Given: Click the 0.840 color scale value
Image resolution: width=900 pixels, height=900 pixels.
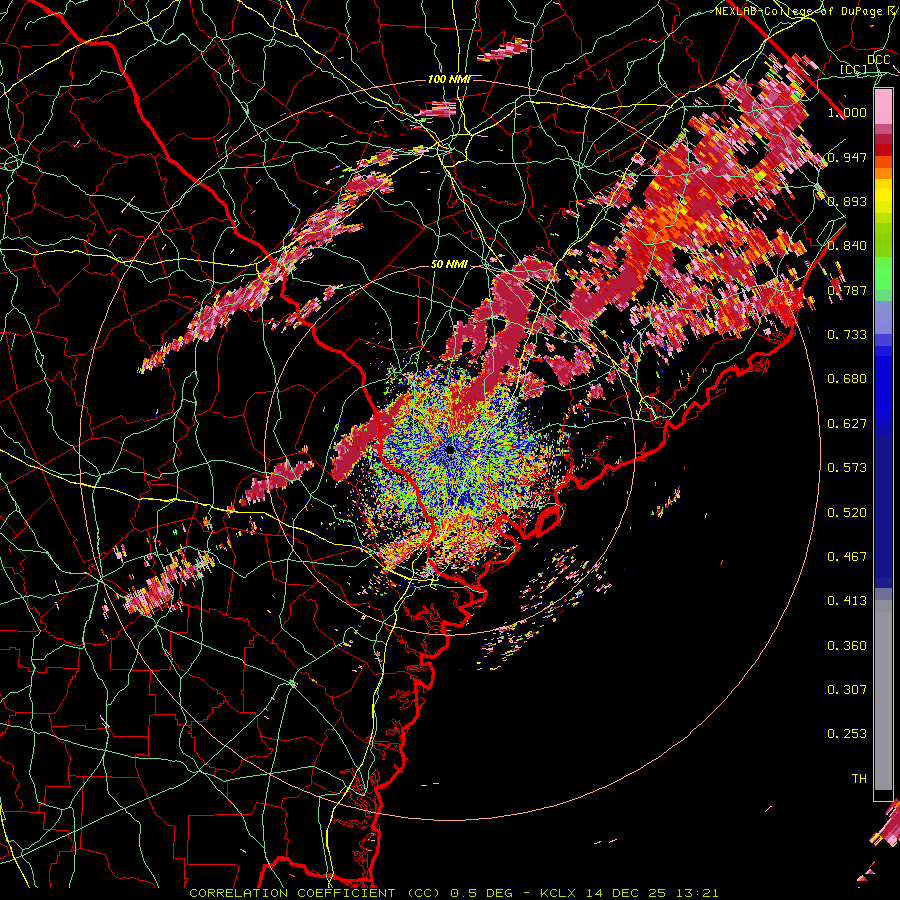Looking at the screenshot, I should click(847, 246).
